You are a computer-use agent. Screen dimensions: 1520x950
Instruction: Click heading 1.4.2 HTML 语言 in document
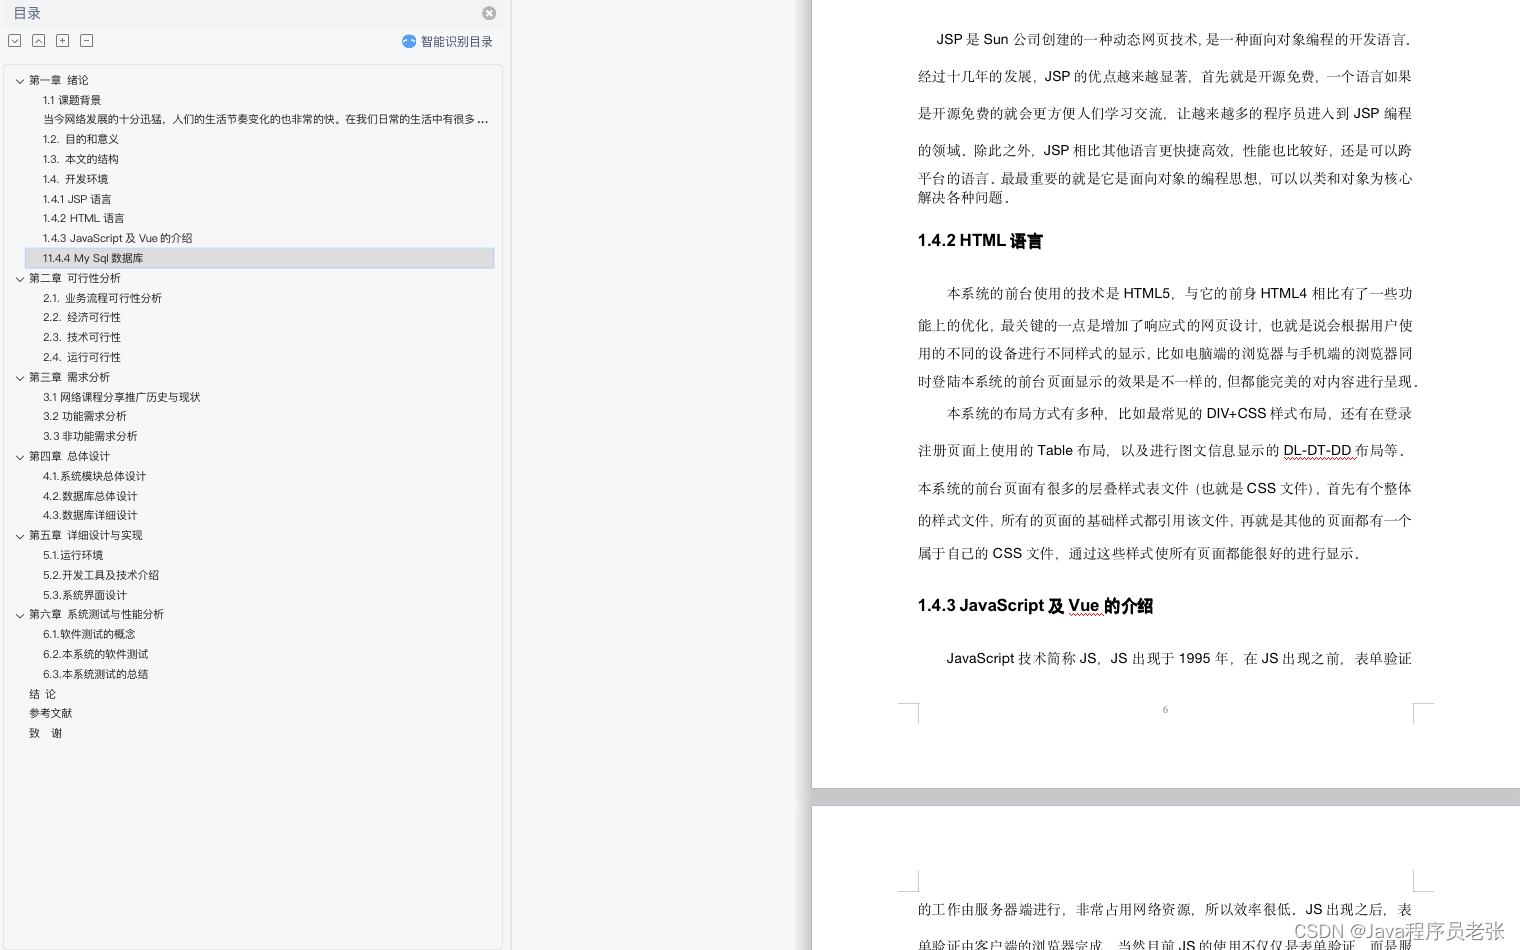(980, 241)
